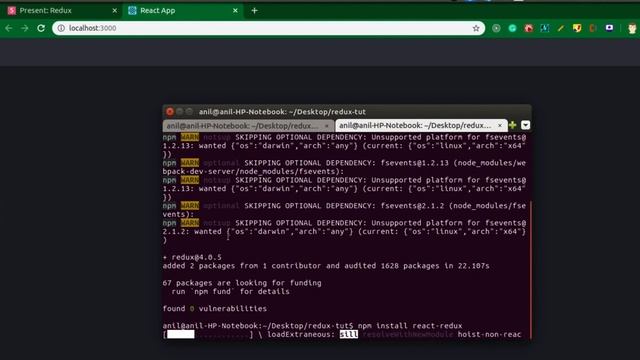Close the terminal window
640x360 pixels.
[x=170, y=111]
